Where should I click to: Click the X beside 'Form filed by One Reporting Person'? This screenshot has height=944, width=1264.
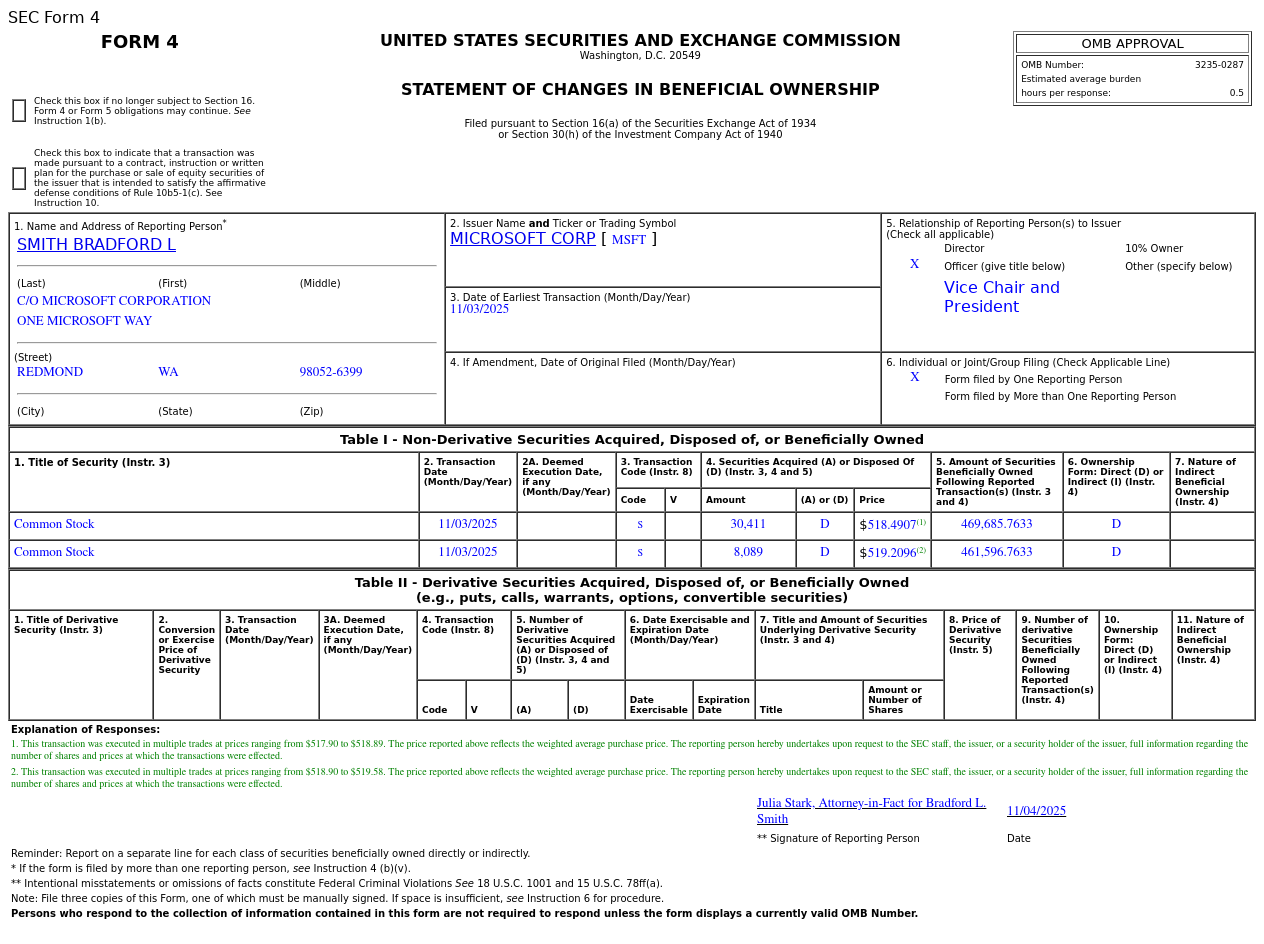pos(914,378)
